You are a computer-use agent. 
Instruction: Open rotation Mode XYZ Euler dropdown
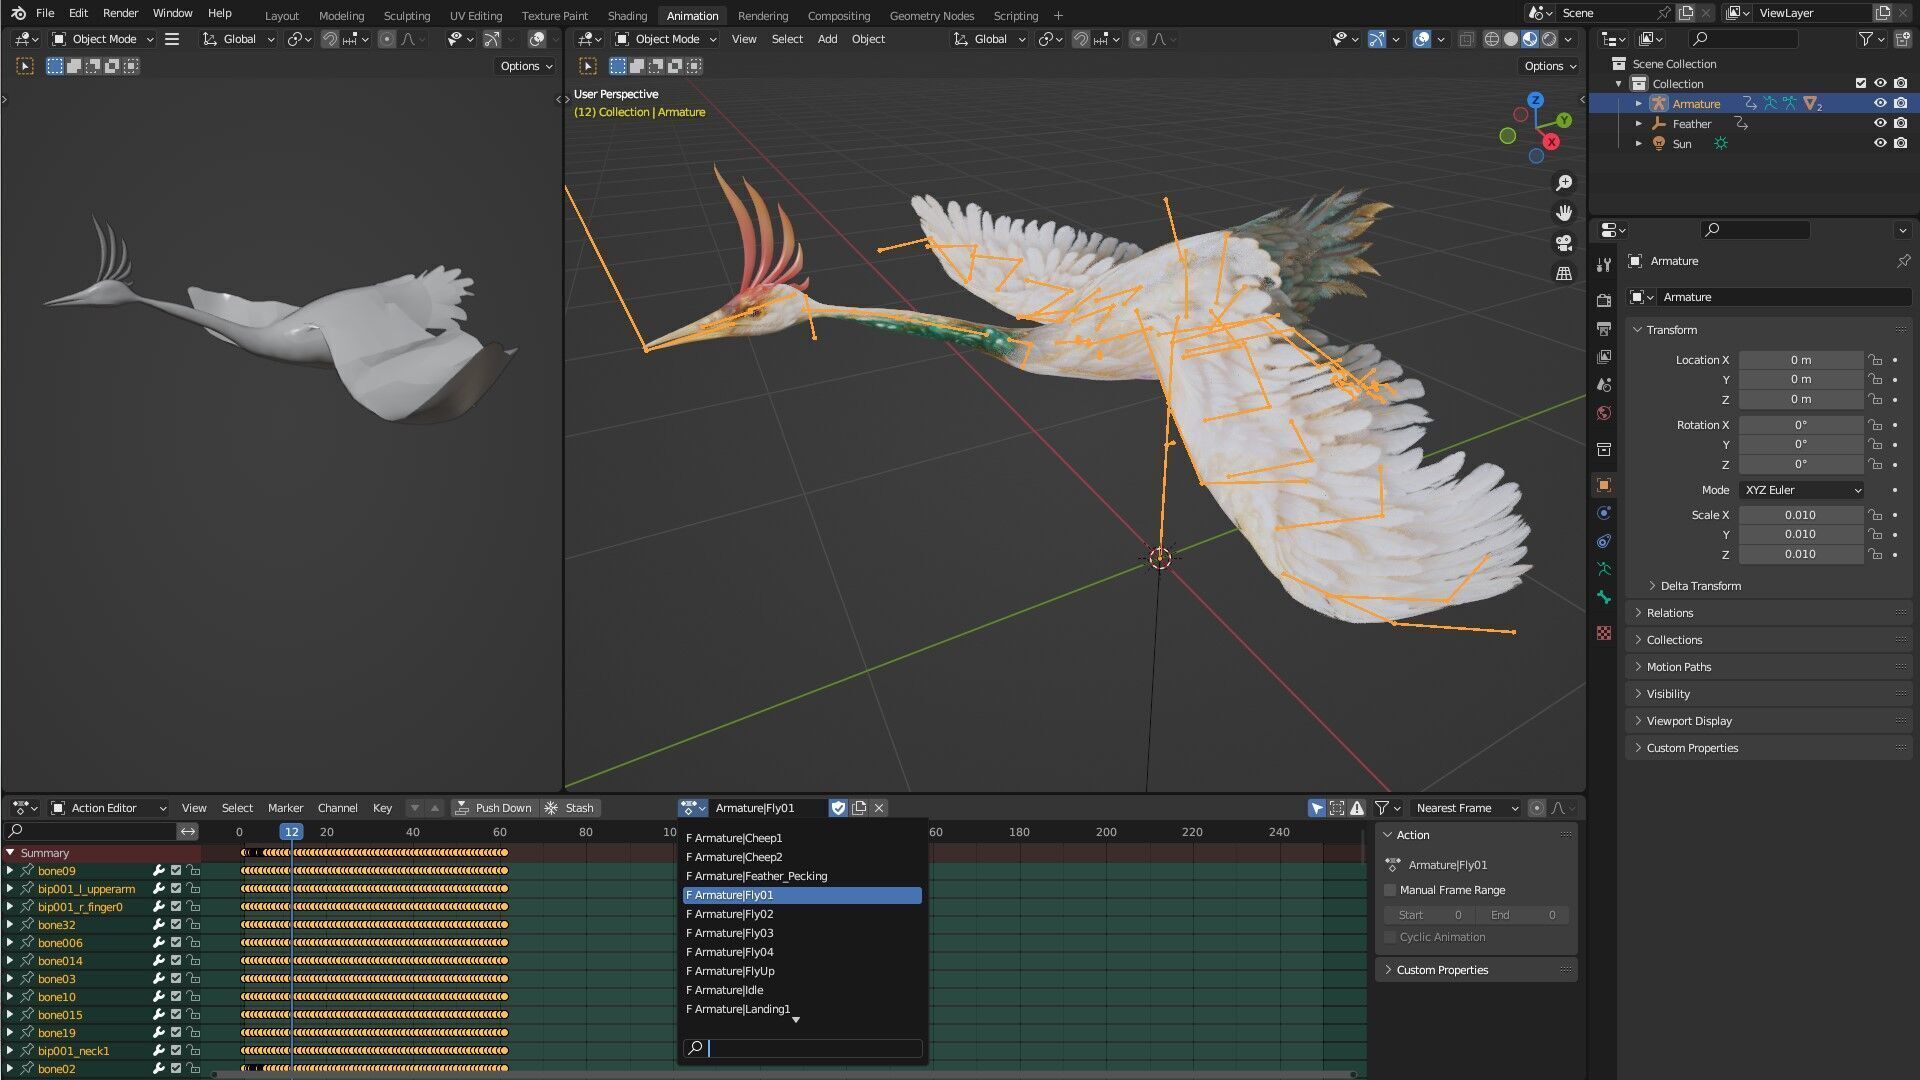pyautogui.click(x=1802, y=490)
